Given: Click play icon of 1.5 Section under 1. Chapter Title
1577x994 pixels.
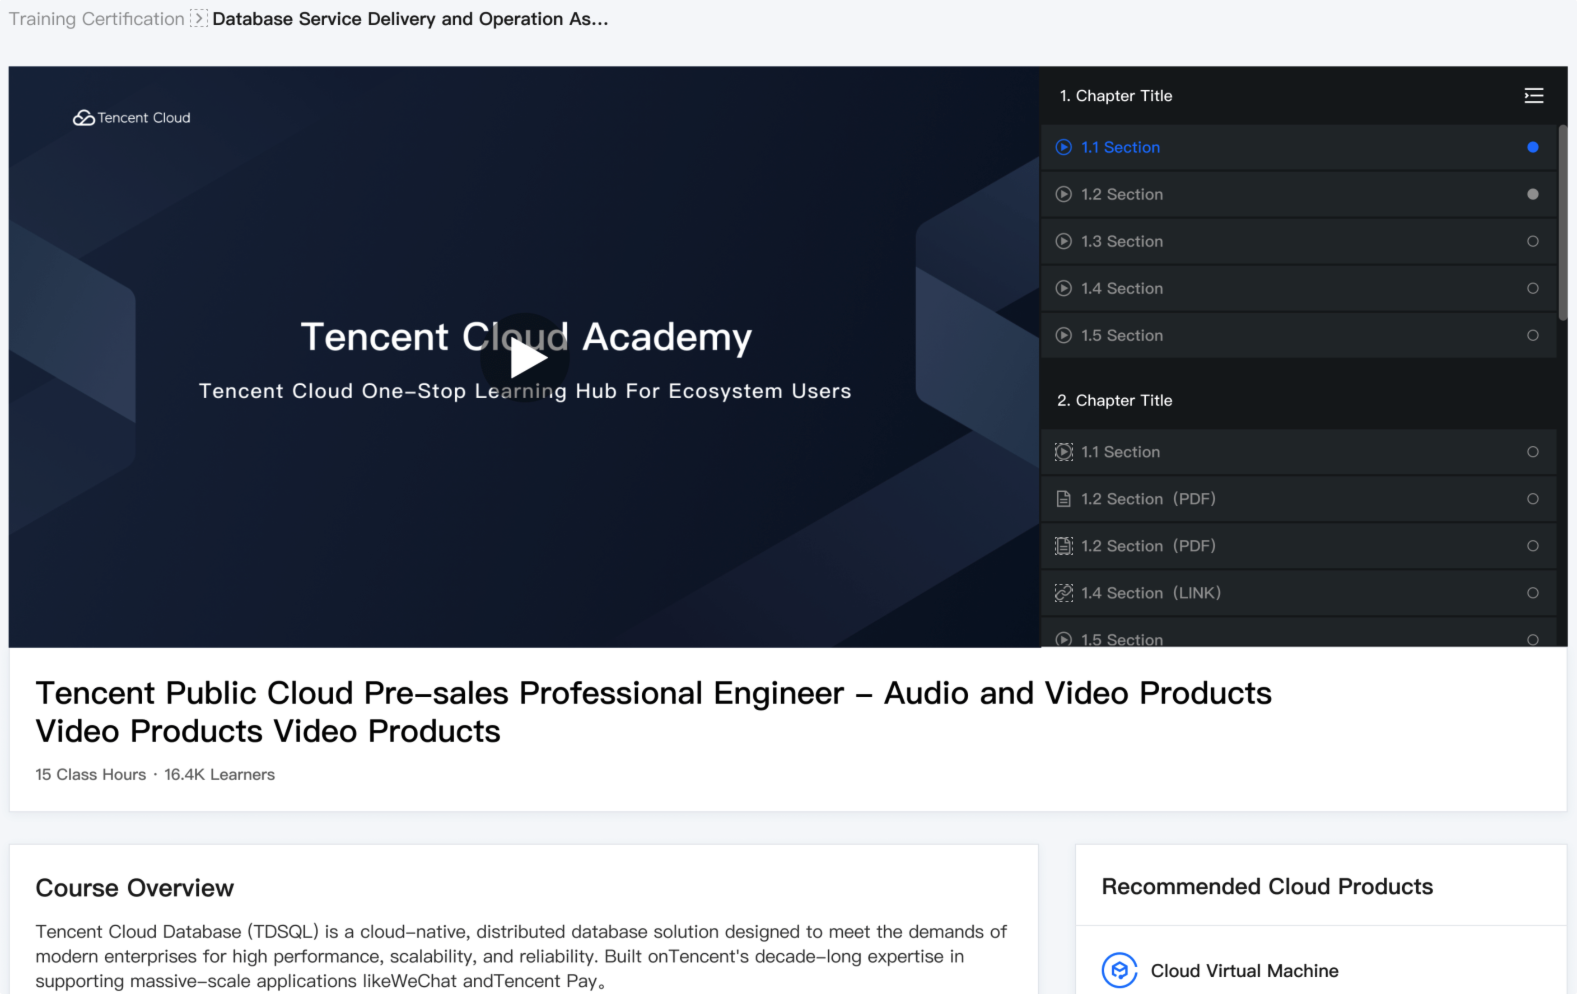Looking at the screenshot, I should click(x=1064, y=336).
